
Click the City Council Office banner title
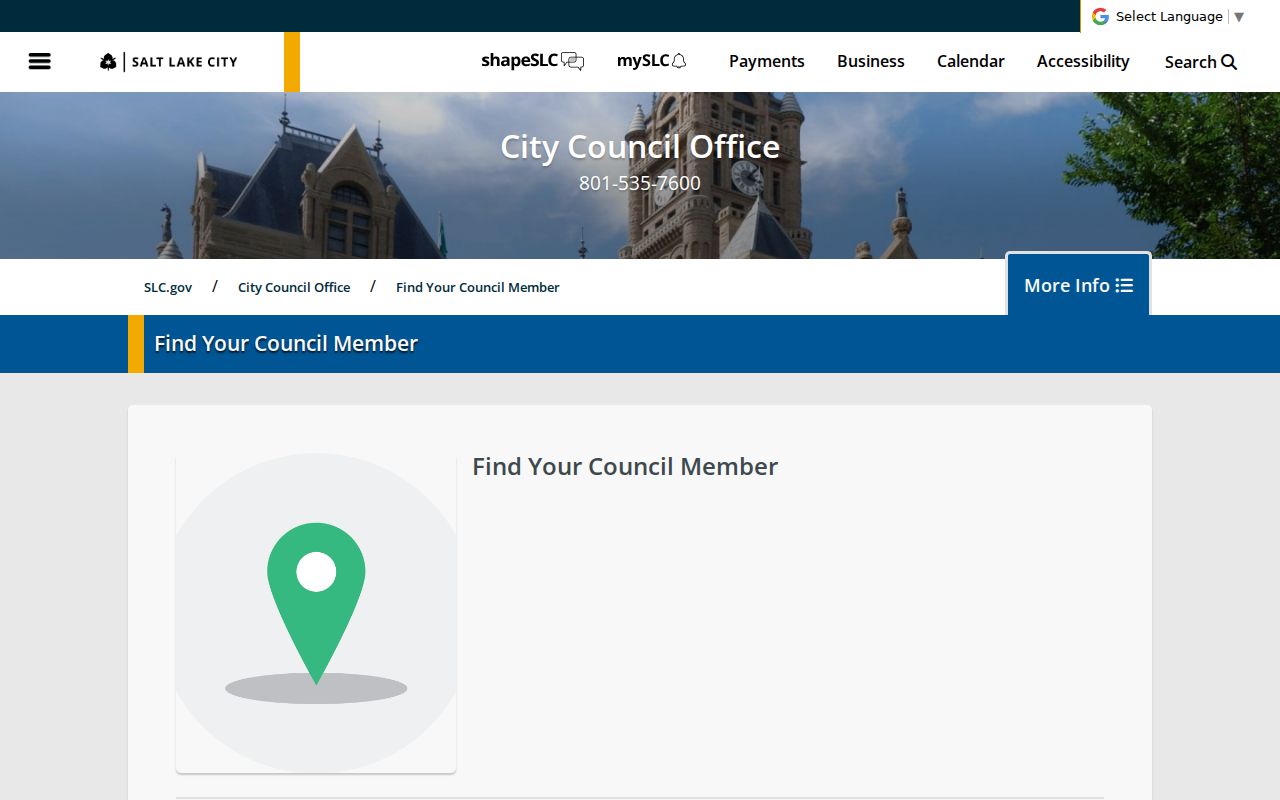point(640,146)
